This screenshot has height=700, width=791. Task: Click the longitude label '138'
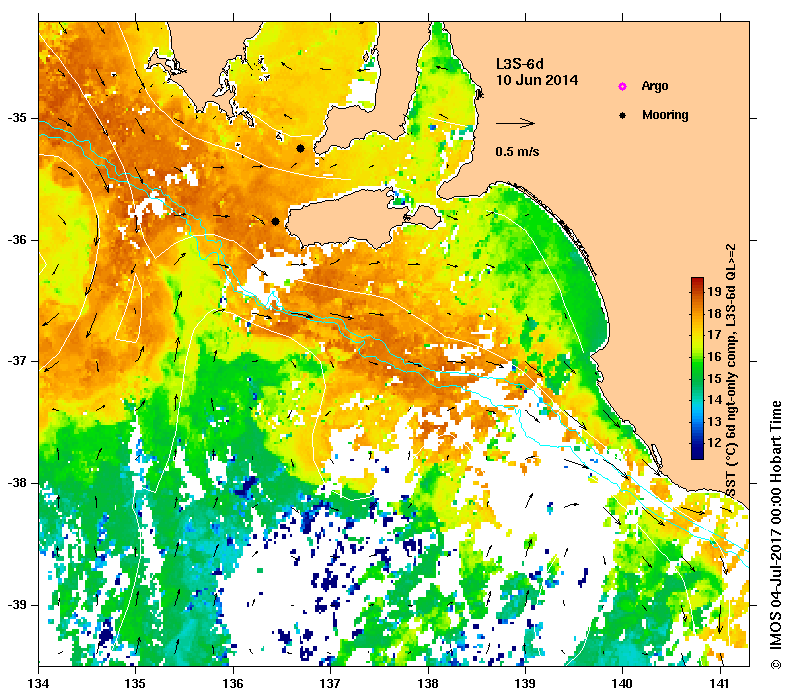pyautogui.click(x=428, y=684)
